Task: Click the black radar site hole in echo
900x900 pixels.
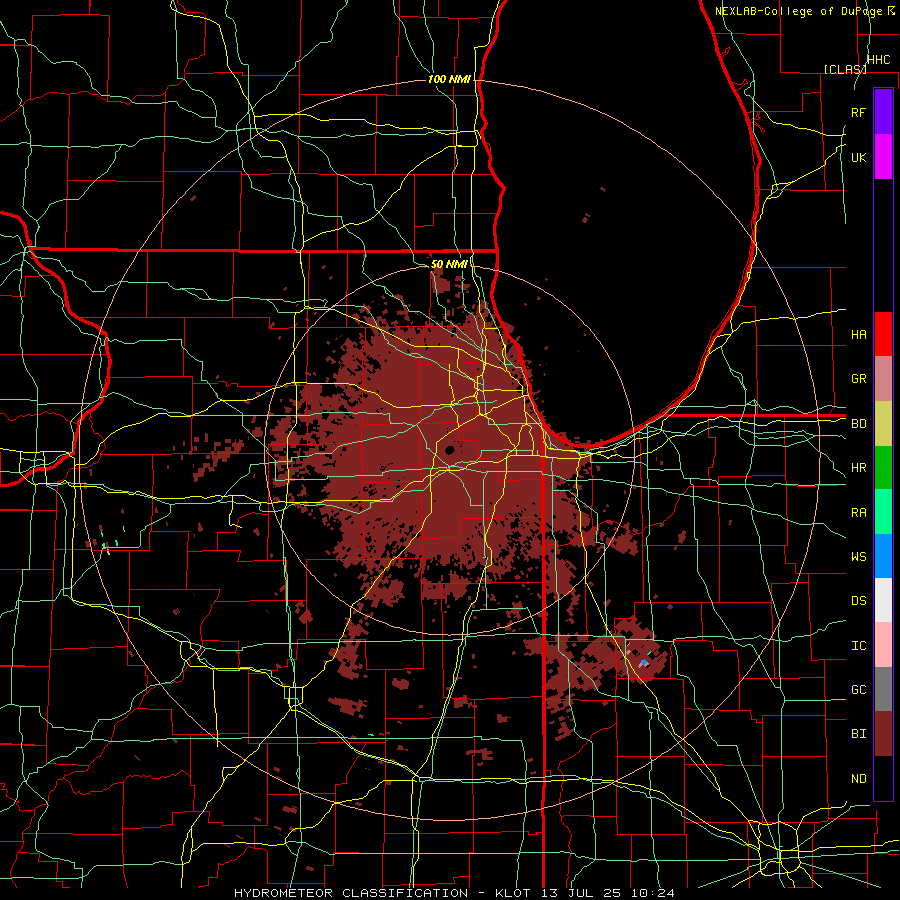Action: pos(449,449)
